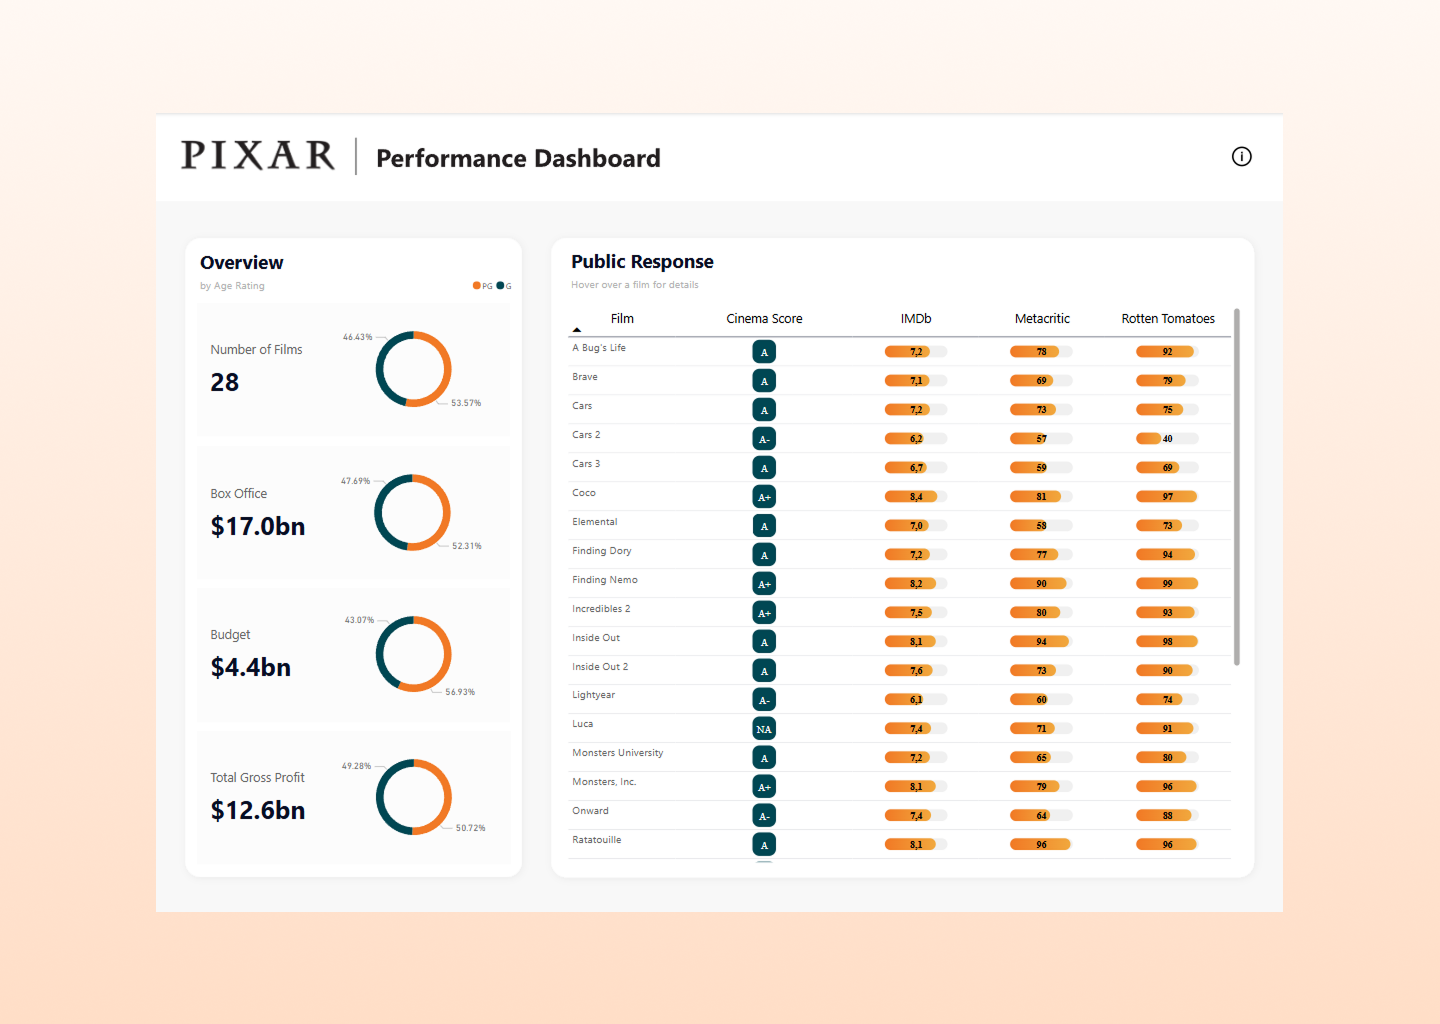Click the table vertical scrollbar
Image resolution: width=1440 pixels, height=1024 pixels.
(x=1237, y=487)
